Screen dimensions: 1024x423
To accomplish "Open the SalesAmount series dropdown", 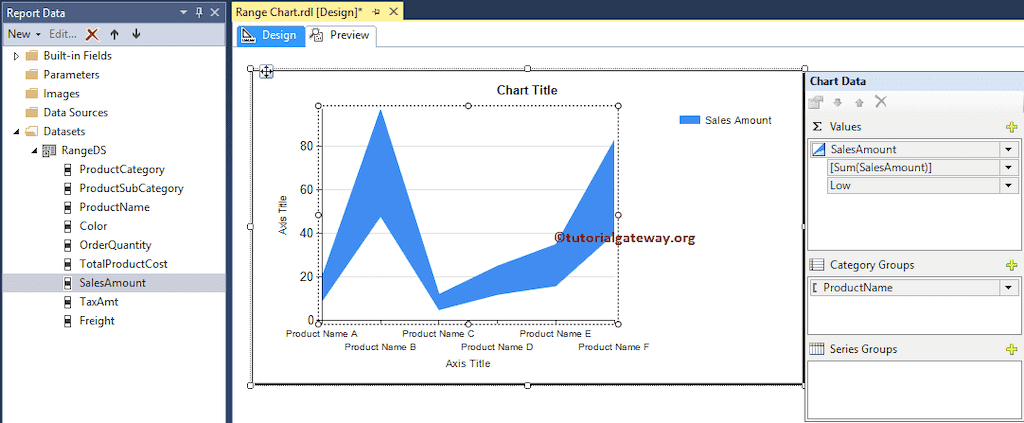I will click(1008, 149).
